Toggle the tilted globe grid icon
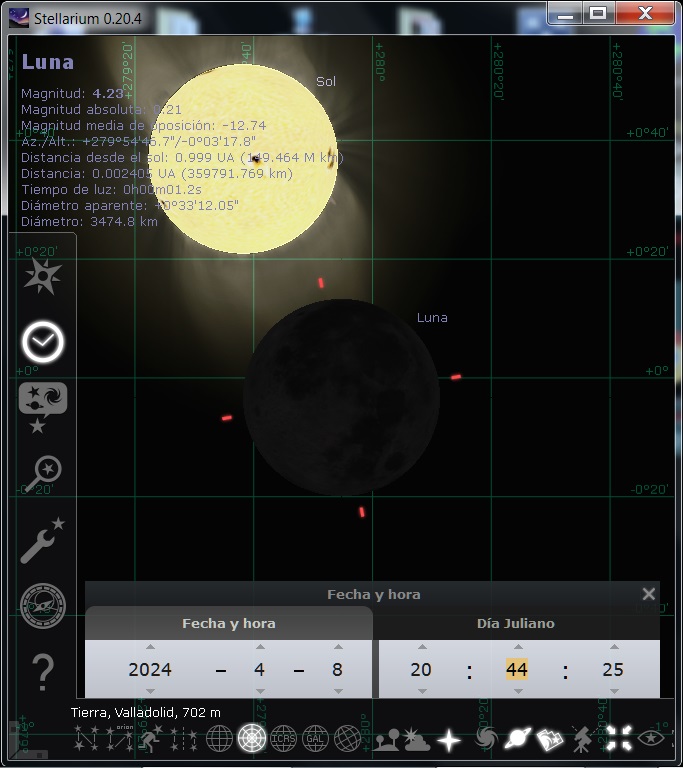This screenshot has height=768, width=683. click(x=347, y=738)
